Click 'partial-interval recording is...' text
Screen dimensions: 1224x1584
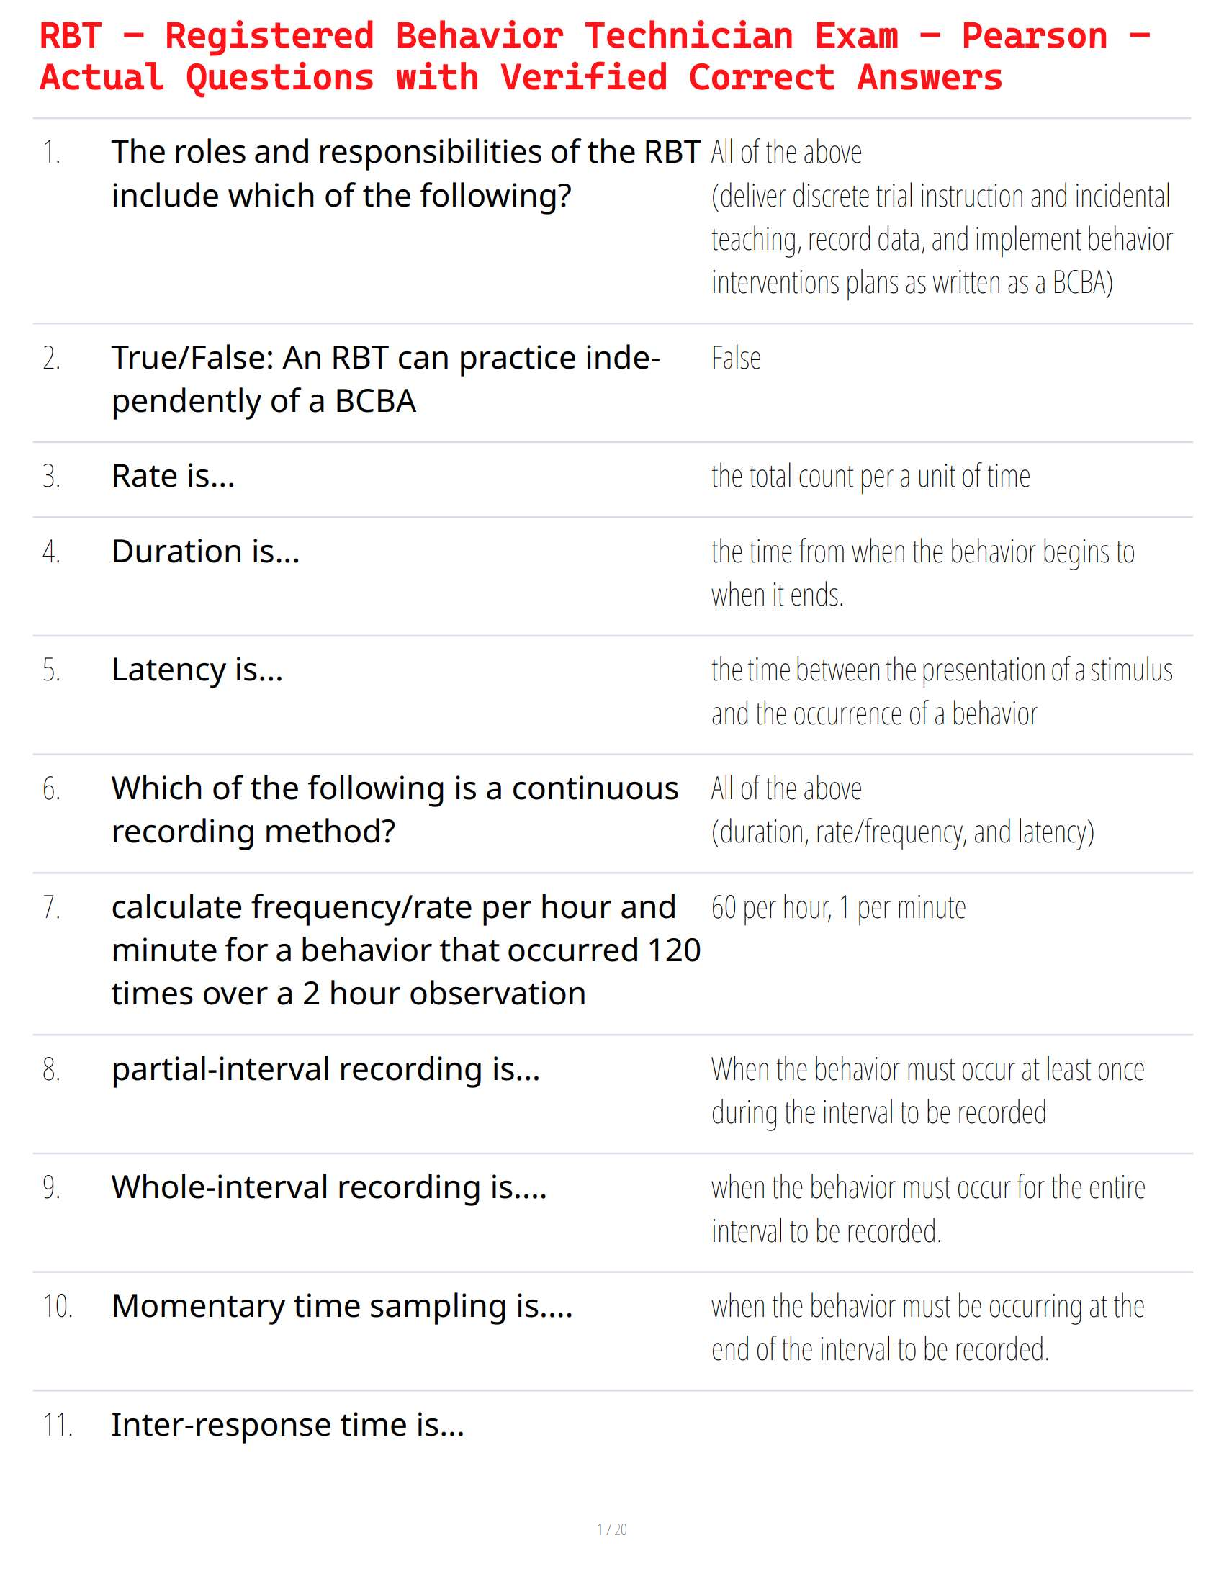pyautogui.click(x=326, y=1070)
